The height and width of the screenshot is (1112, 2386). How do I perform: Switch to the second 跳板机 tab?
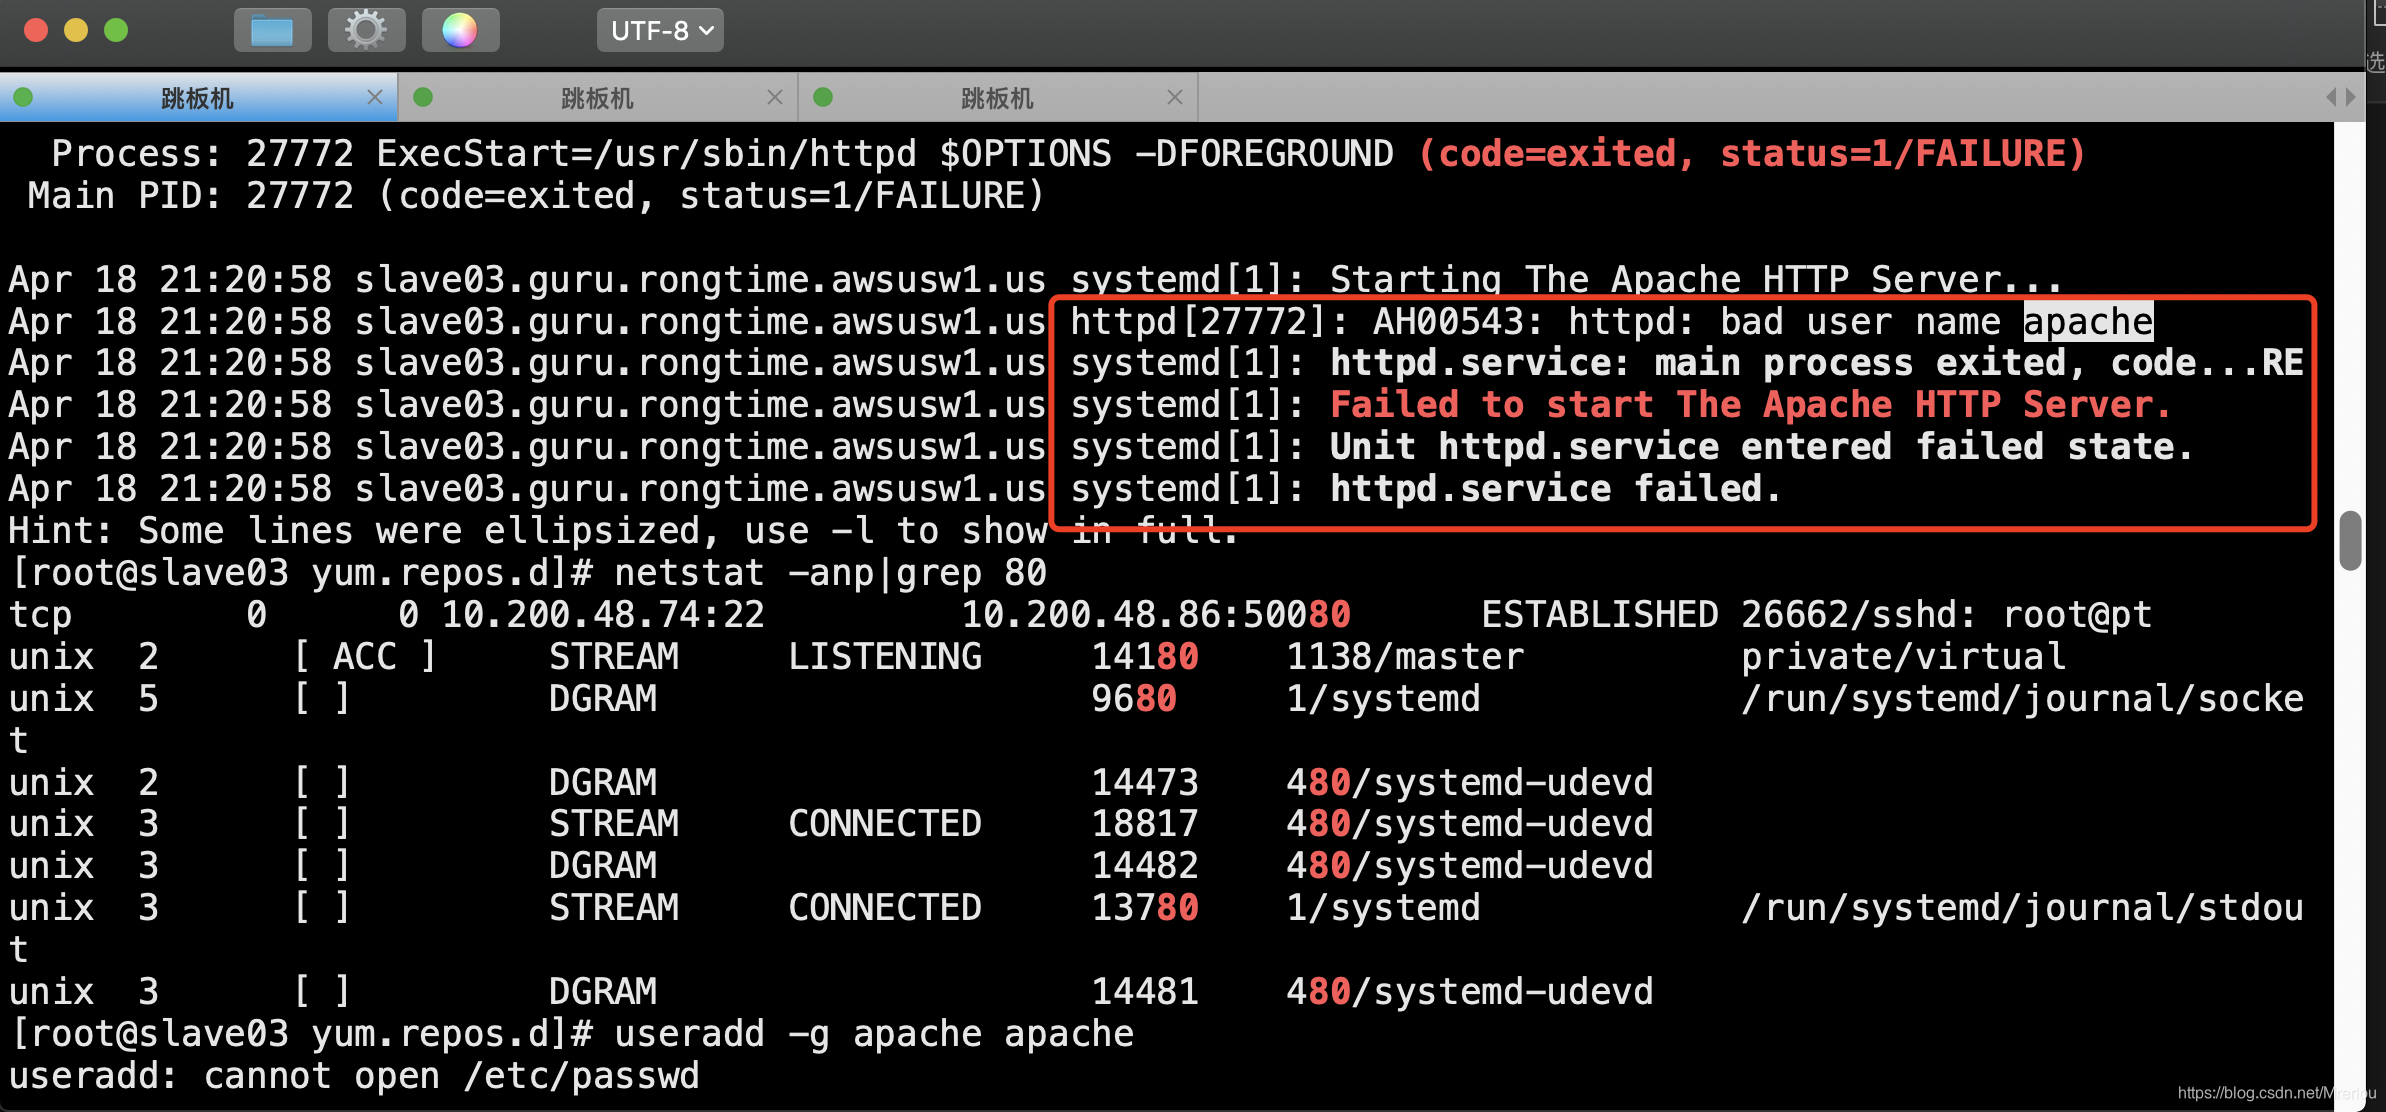[597, 98]
